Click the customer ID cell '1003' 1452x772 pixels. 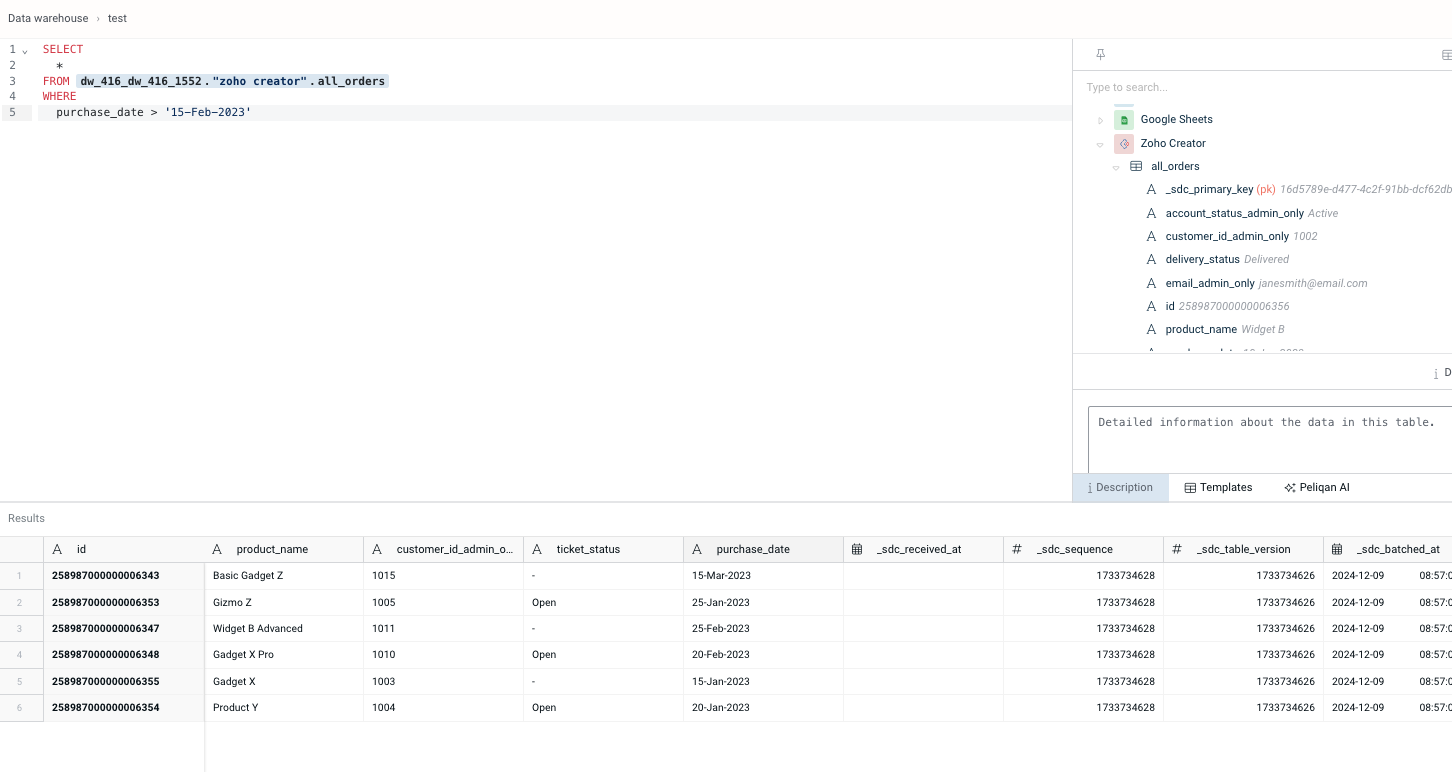[444, 681]
